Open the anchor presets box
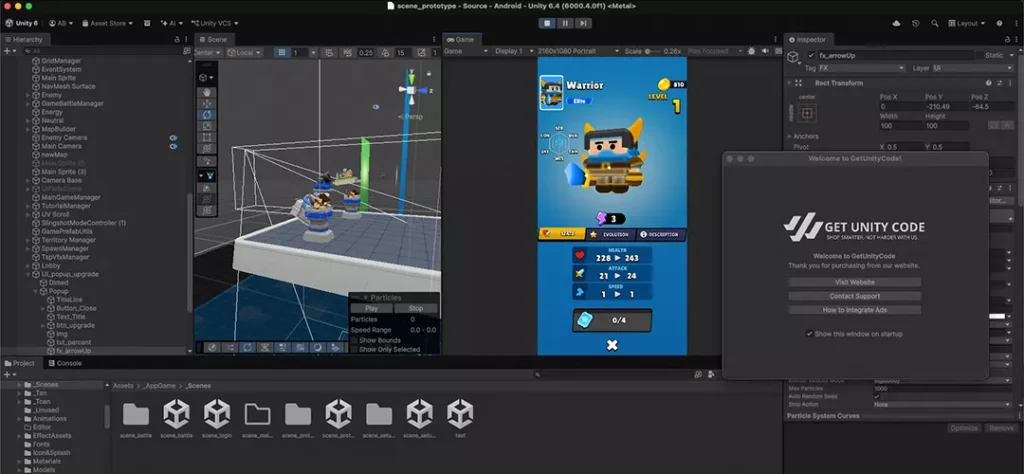The width and height of the screenshot is (1024, 474). 807,113
